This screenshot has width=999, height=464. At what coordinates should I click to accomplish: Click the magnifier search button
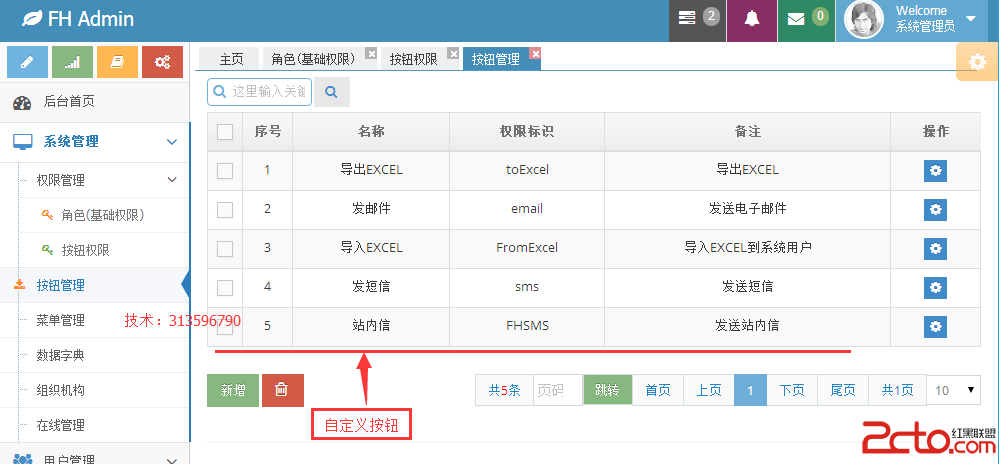click(331, 92)
